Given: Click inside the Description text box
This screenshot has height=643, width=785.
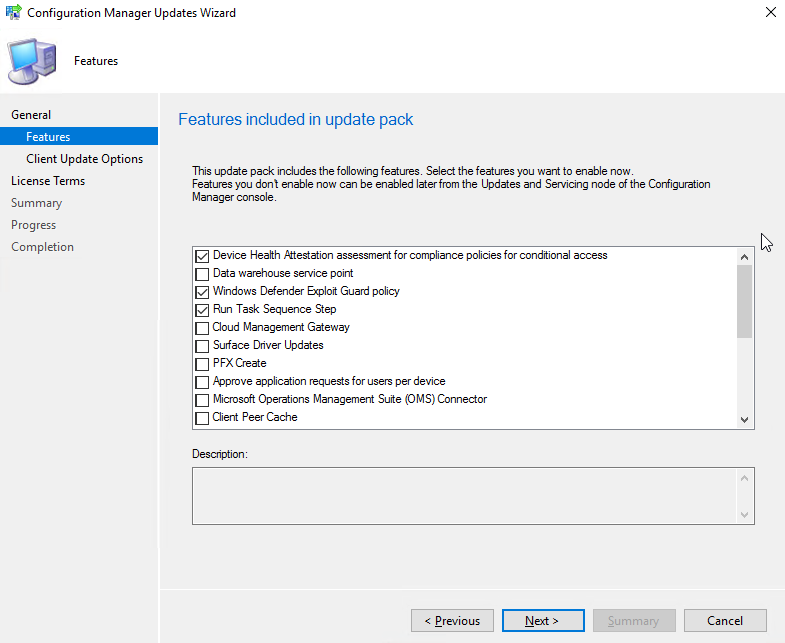Looking at the screenshot, I should pyautogui.click(x=465, y=496).
